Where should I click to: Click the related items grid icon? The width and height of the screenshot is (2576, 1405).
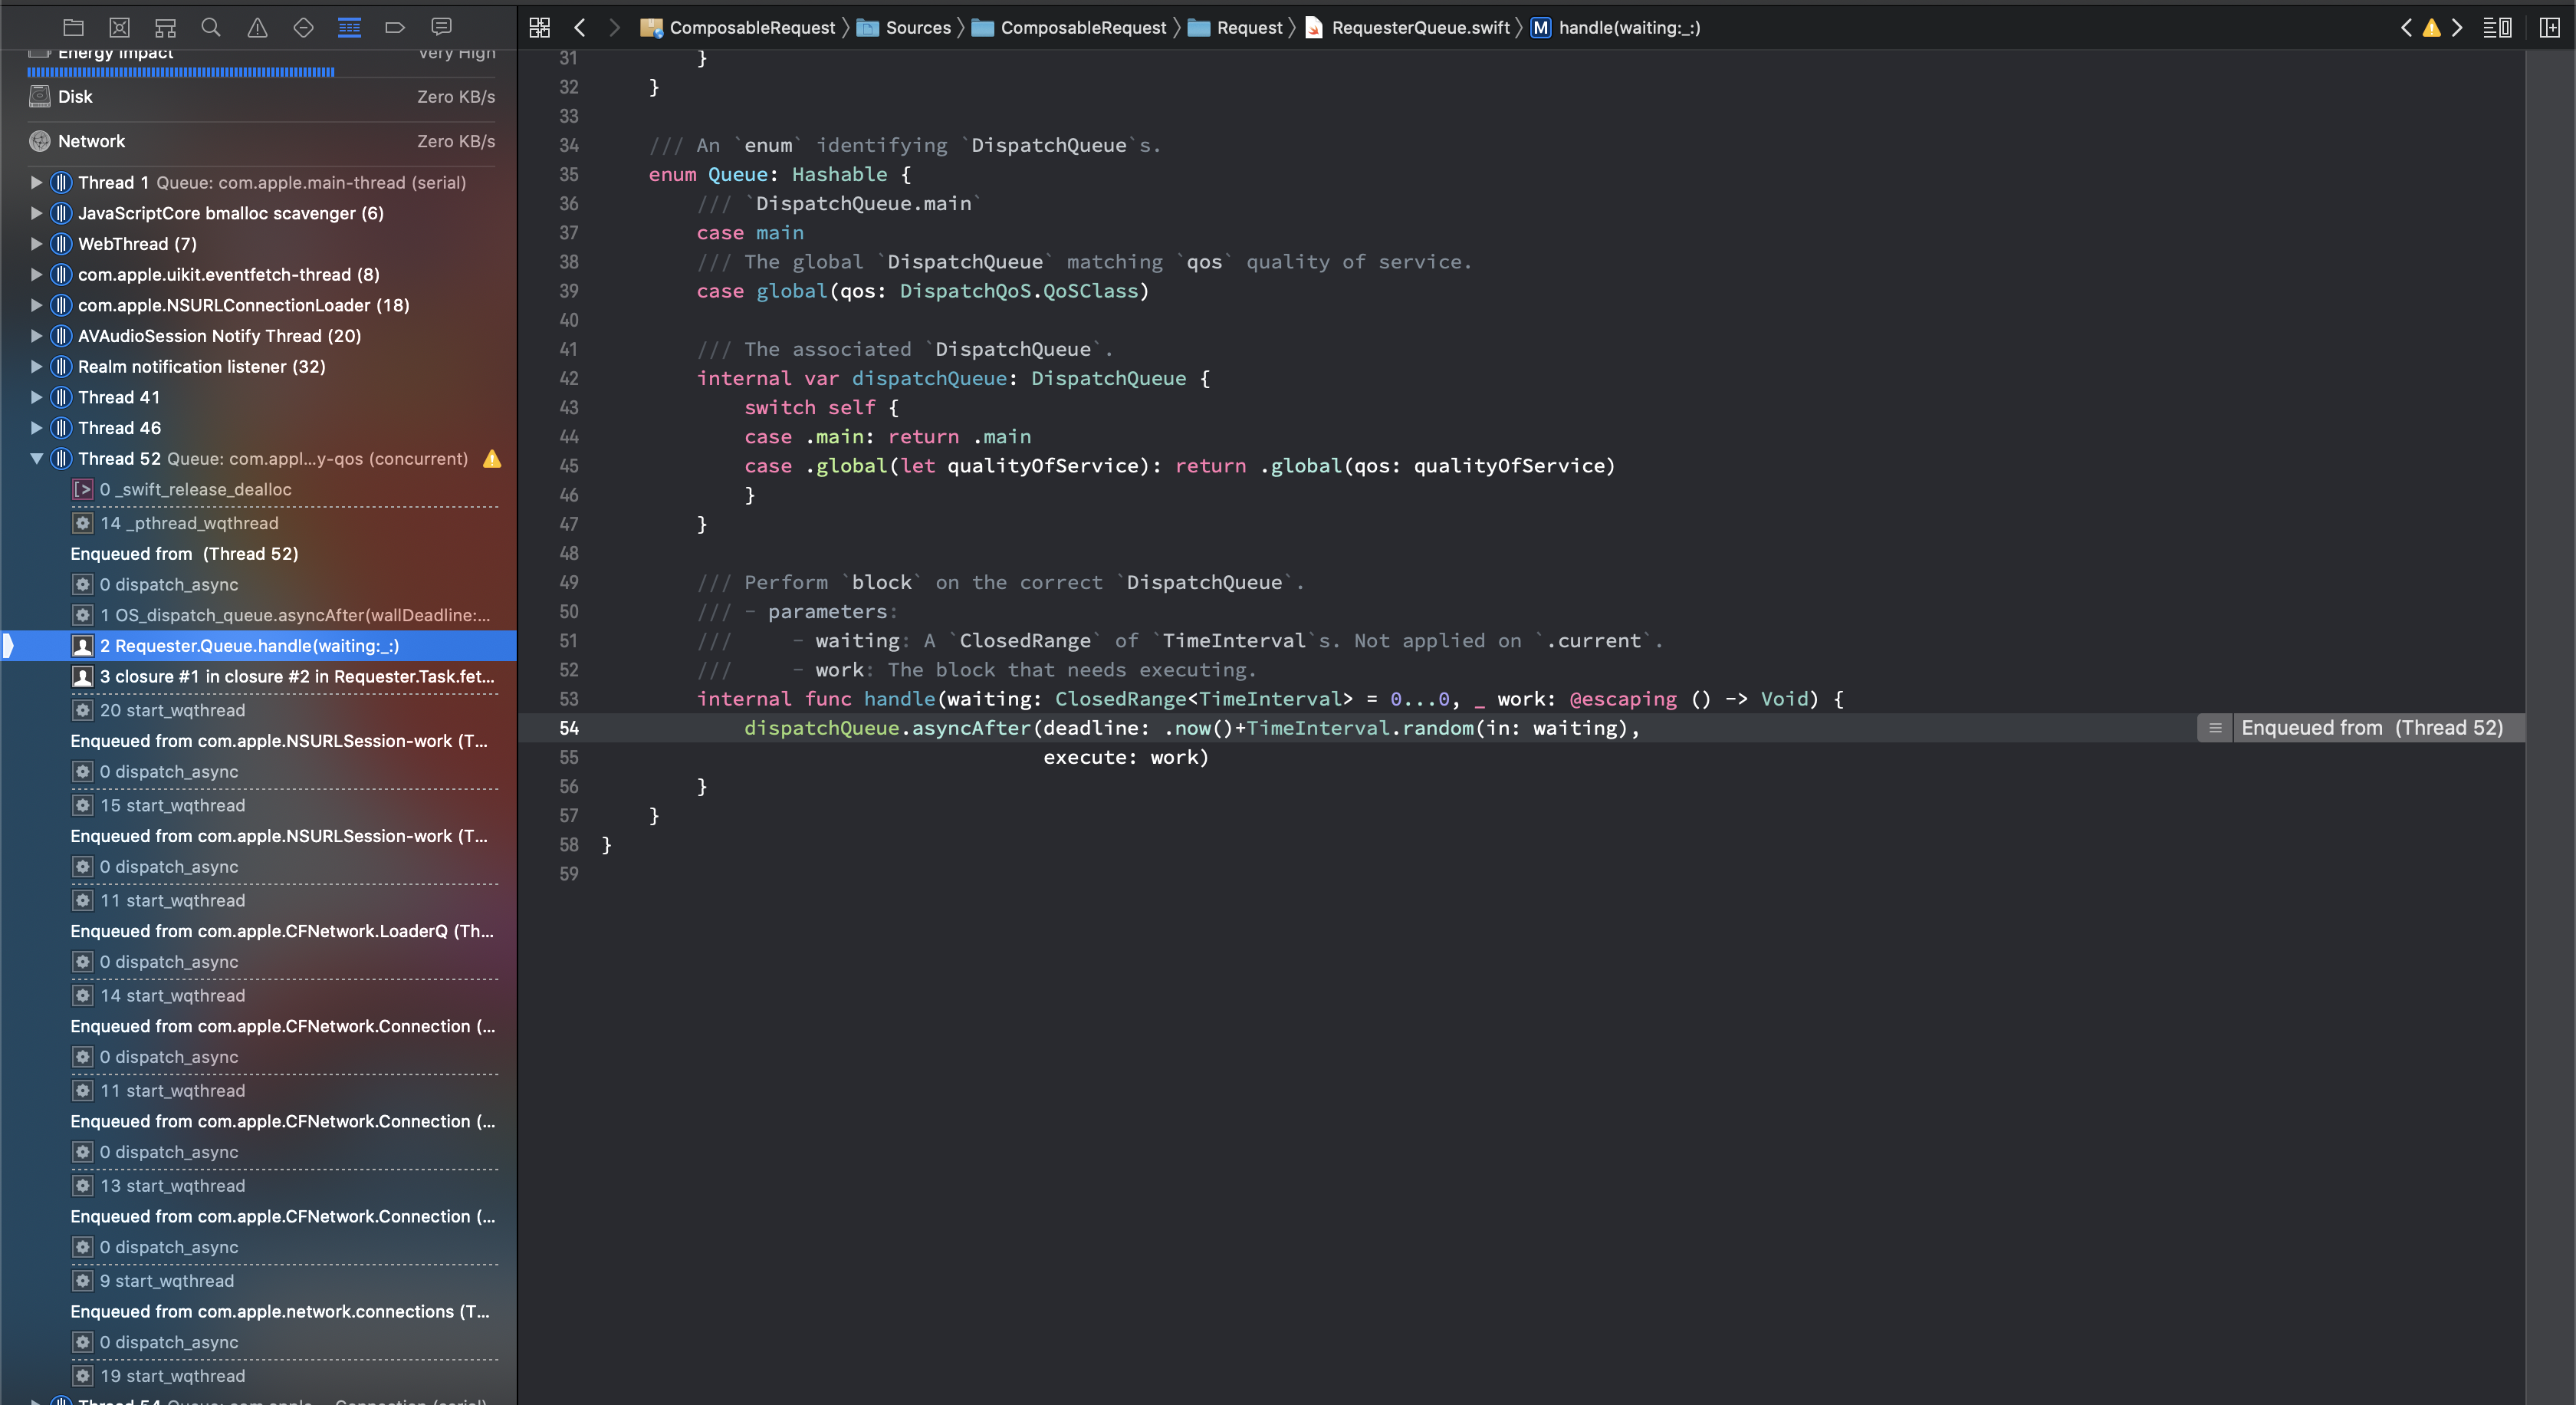[x=539, y=27]
